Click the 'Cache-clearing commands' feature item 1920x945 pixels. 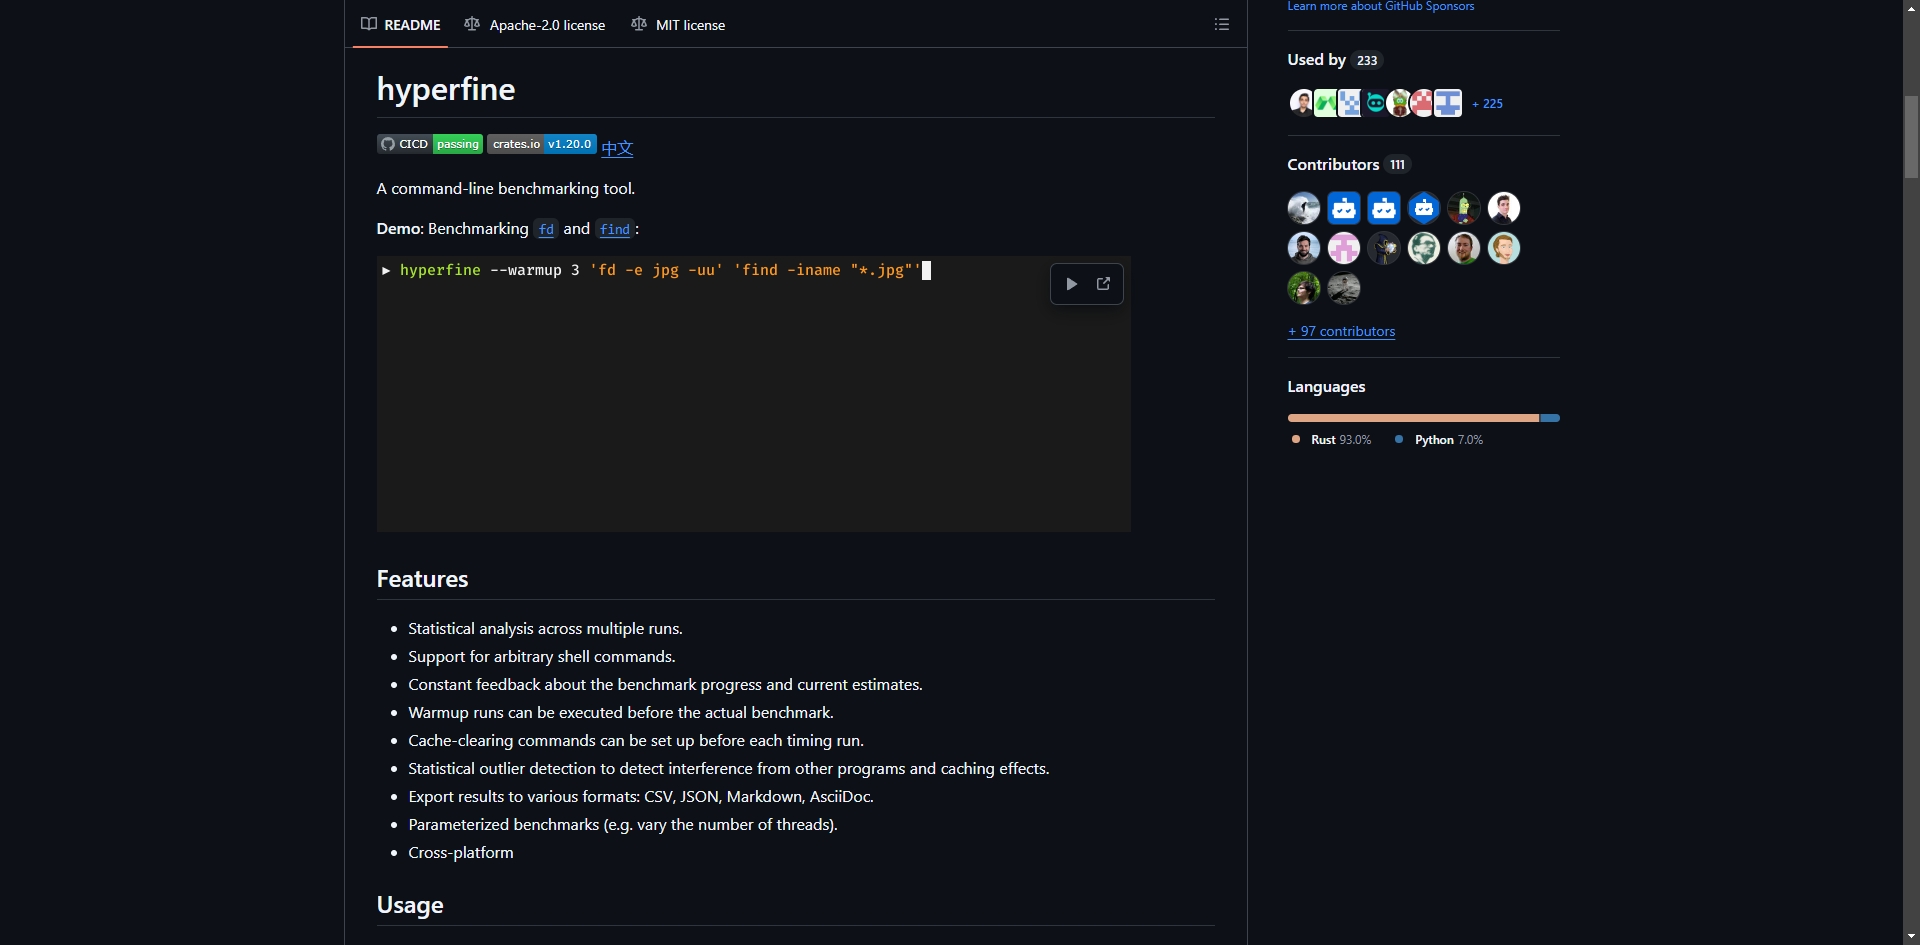[x=636, y=741]
